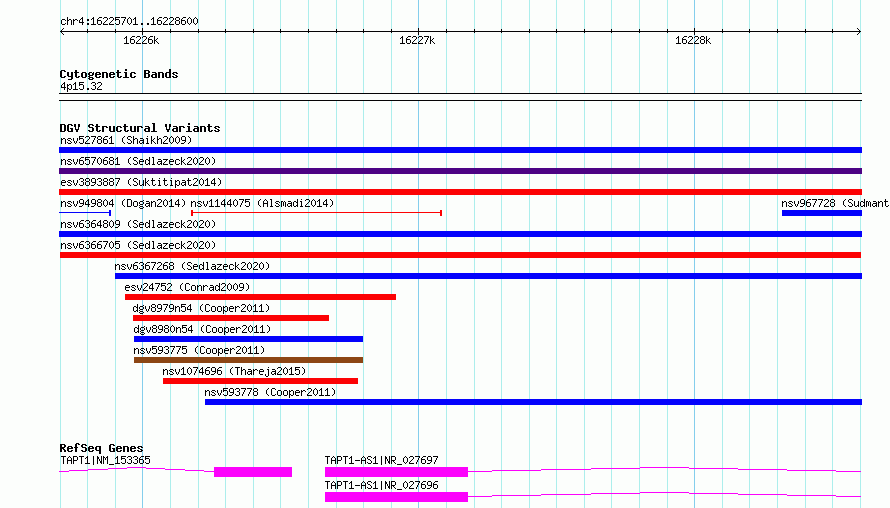This screenshot has width=890, height=508.
Task: Click the nsv967728 (Sudmant label text
Action: click(835, 203)
